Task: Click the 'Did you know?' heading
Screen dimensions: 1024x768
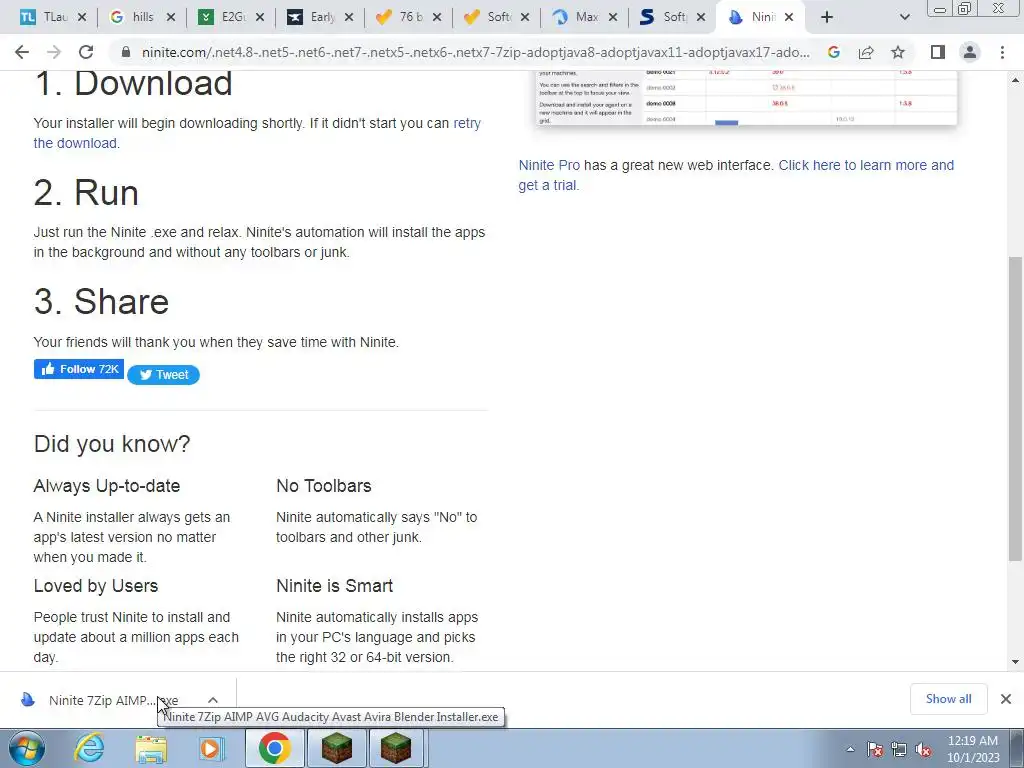Action: tap(112, 444)
